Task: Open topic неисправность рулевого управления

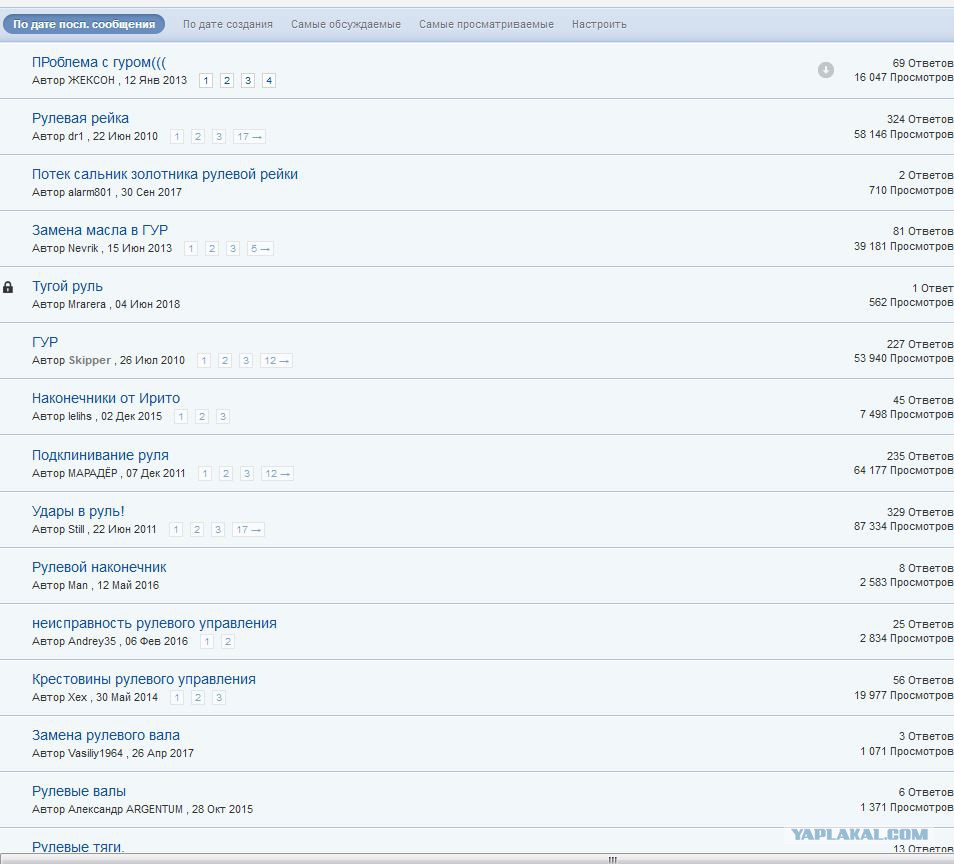Action: click(x=154, y=623)
